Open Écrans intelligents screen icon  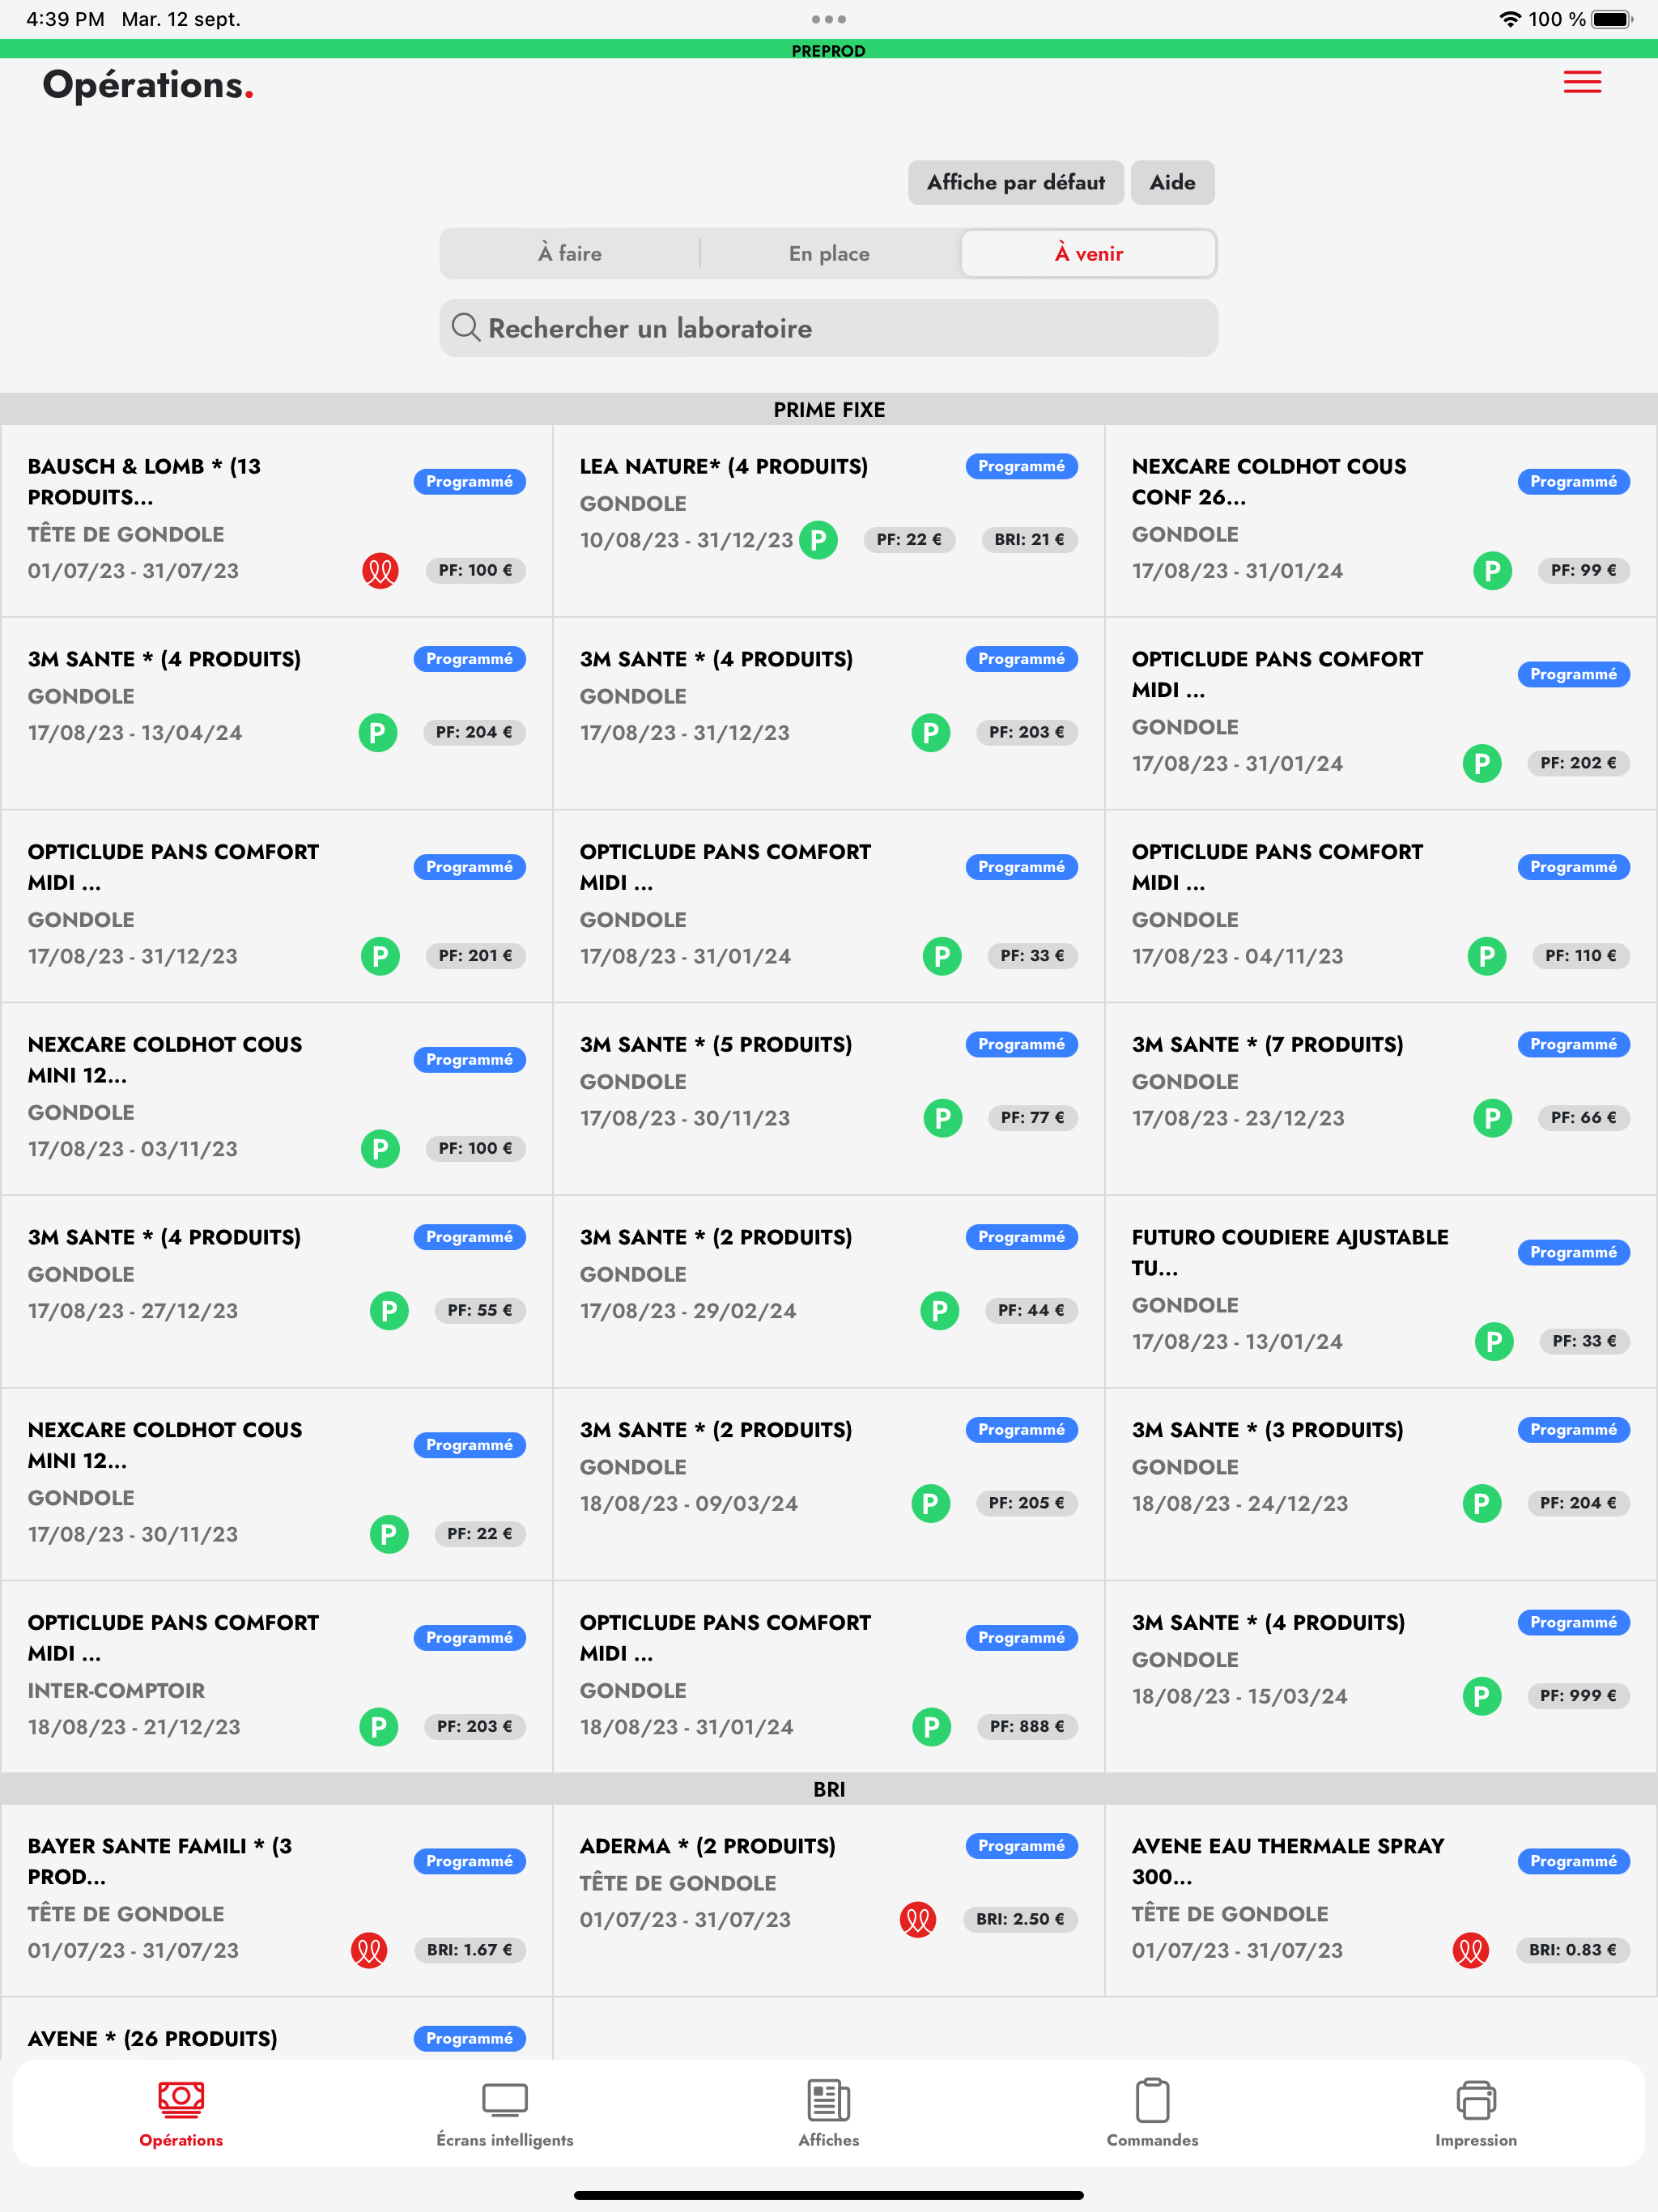pyautogui.click(x=505, y=2100)
